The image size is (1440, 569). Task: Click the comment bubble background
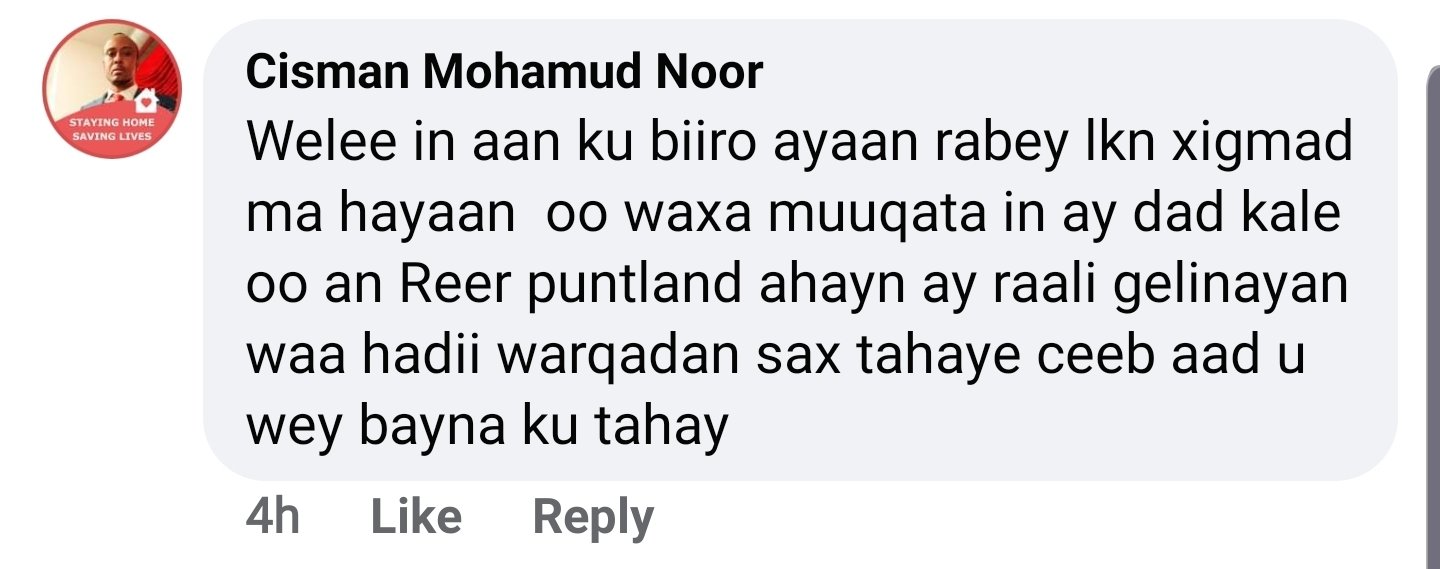click(800, 250)
